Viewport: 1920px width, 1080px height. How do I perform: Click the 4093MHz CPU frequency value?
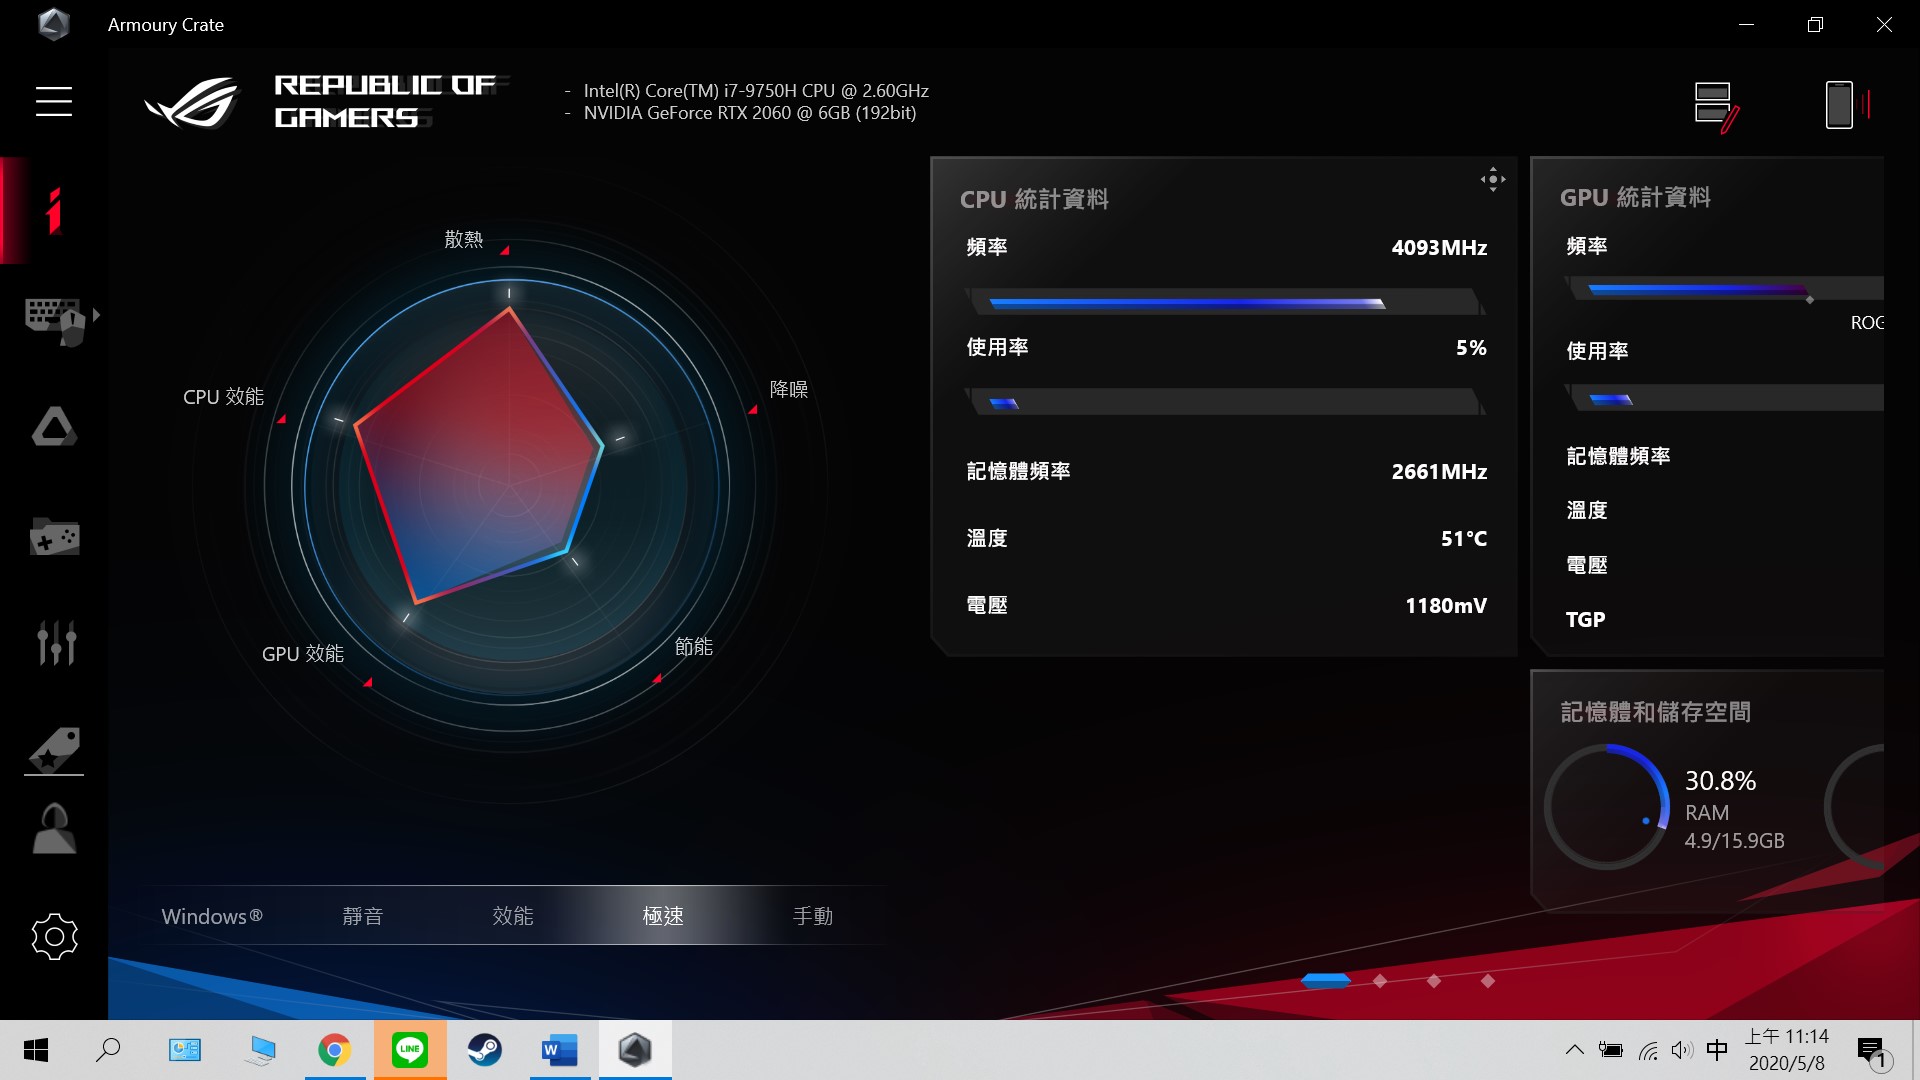[x=1439, y=248]
